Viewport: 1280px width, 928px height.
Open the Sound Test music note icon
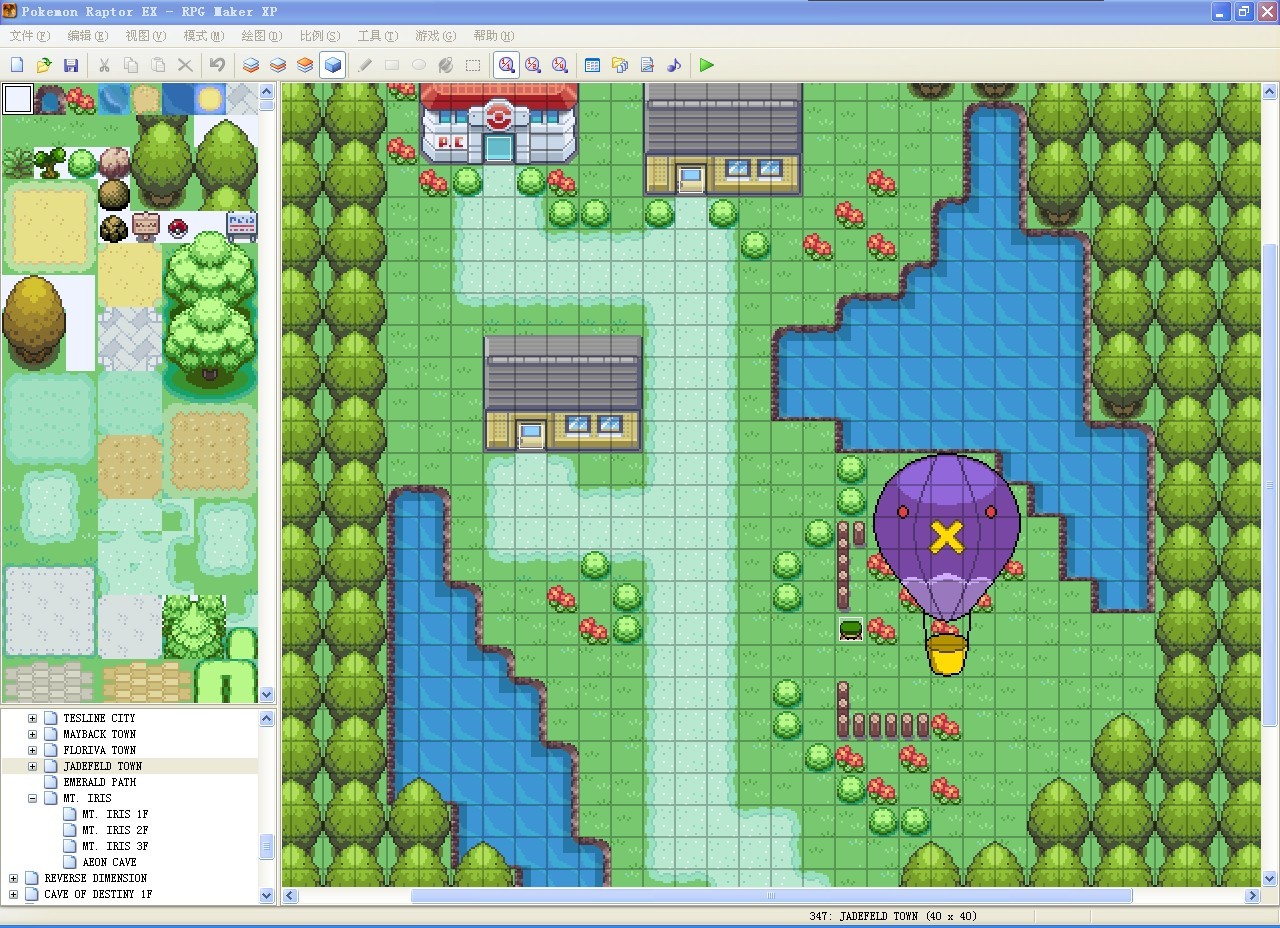click(674, 65)
